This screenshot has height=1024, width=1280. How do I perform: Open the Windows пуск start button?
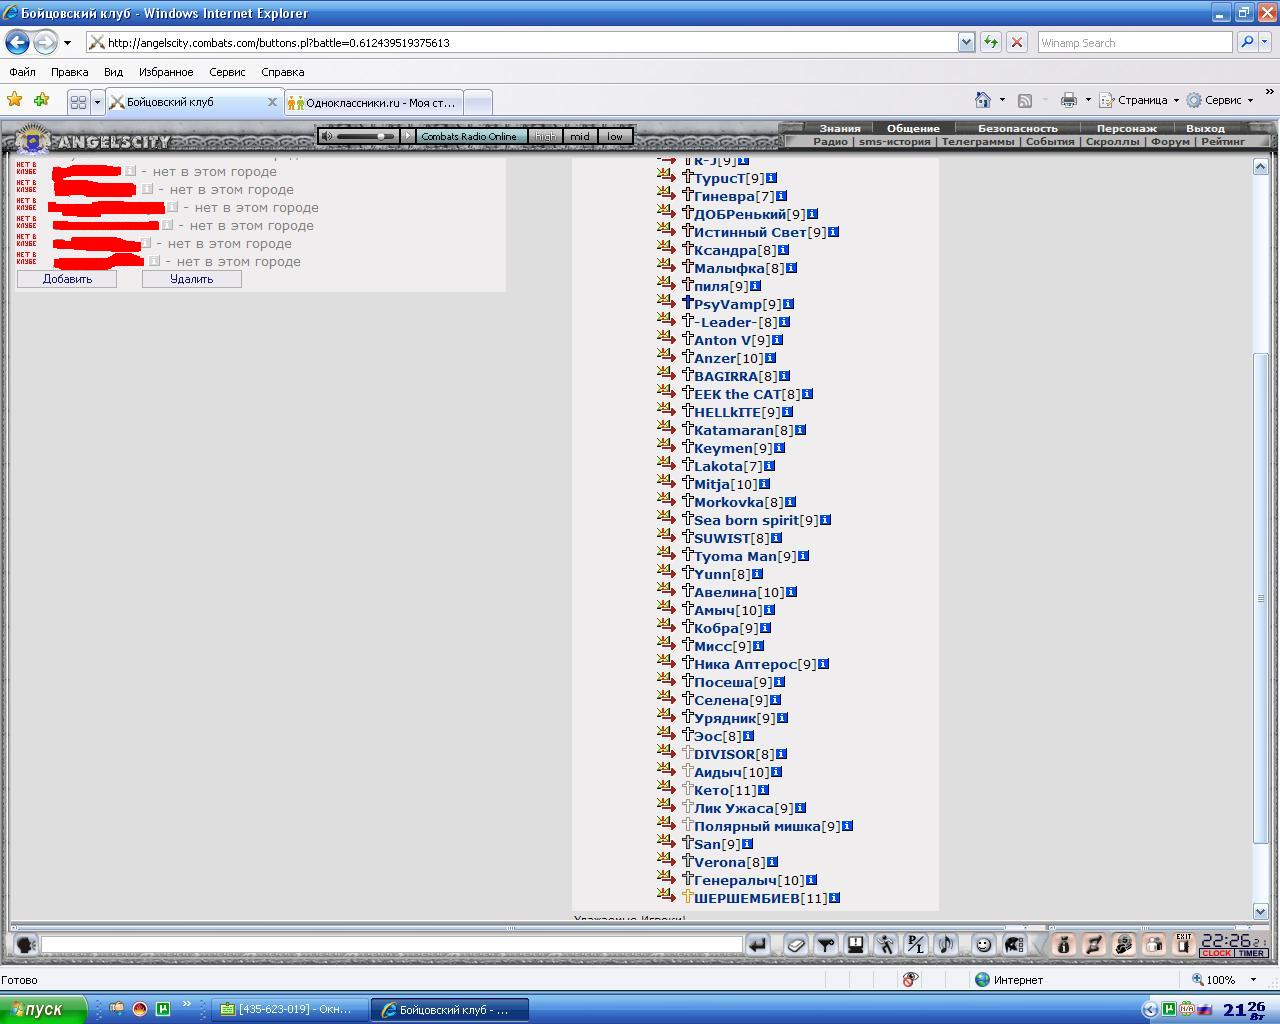43,1009
